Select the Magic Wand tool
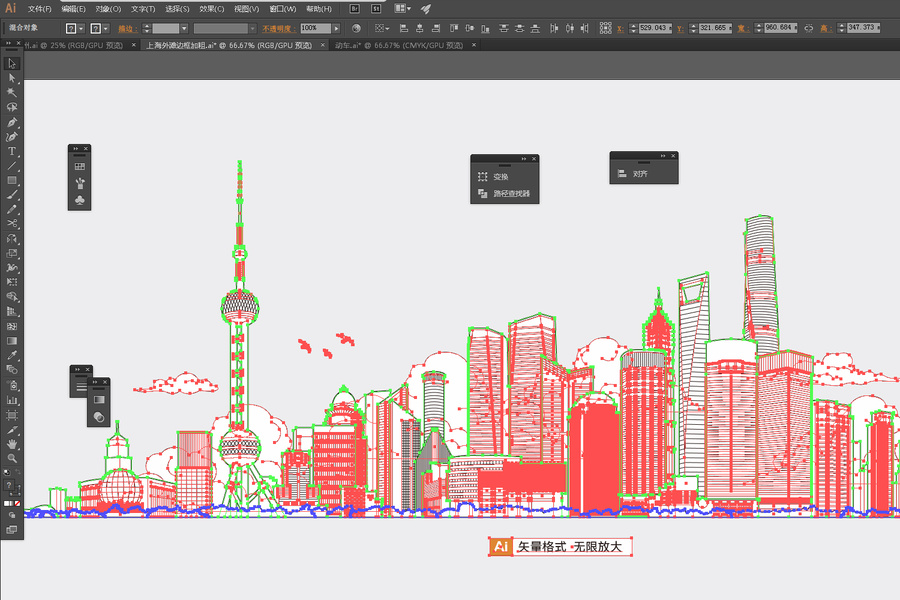The height and width of the screenshot is (600, 900). click(11, 92)
